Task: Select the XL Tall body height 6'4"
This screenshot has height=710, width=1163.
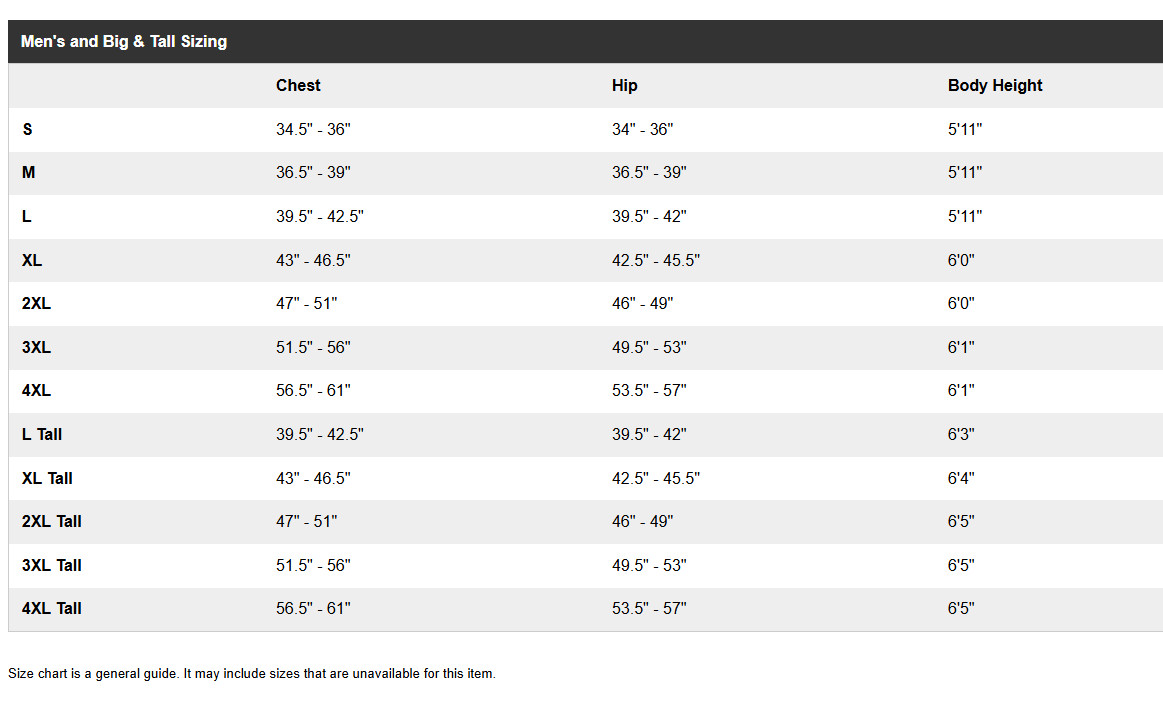Action: [961, 479]
